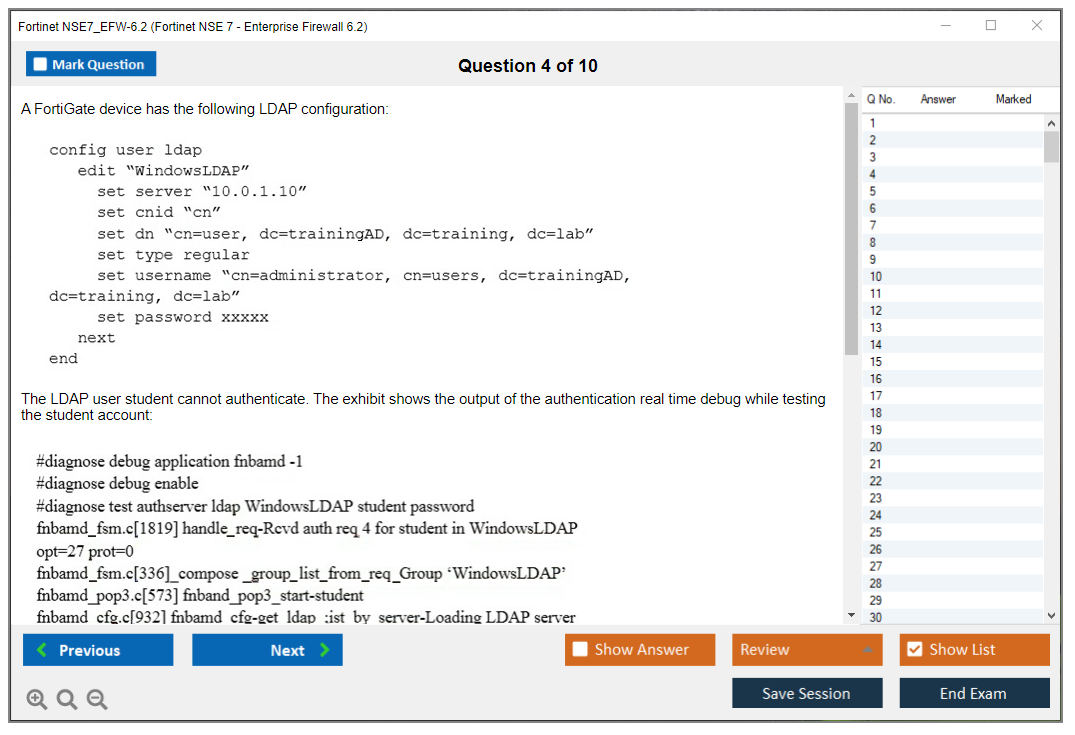Screen dimensions: 1075x735
Task: Click the green left arrow on Previous
Action: tap(42, 650)
